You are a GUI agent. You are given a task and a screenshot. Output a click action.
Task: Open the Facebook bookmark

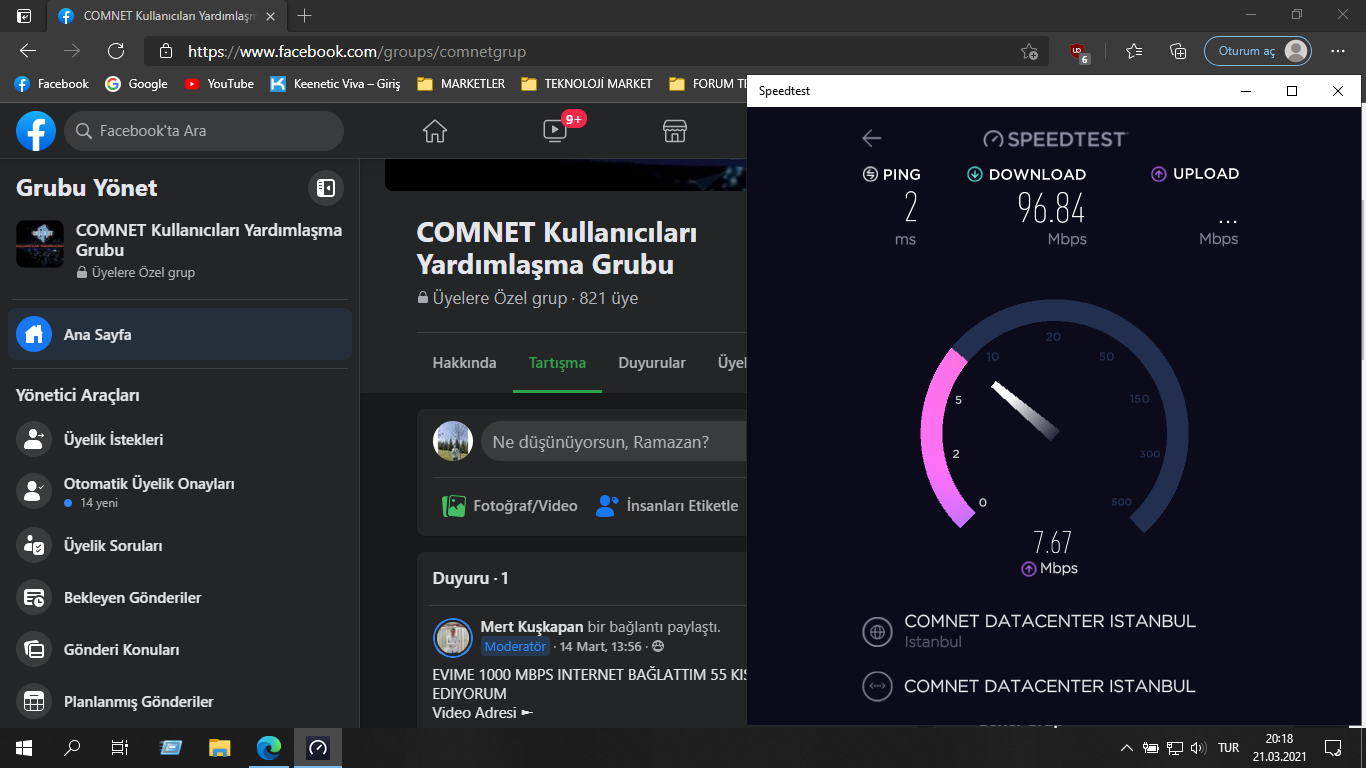[x=52, y=84]
